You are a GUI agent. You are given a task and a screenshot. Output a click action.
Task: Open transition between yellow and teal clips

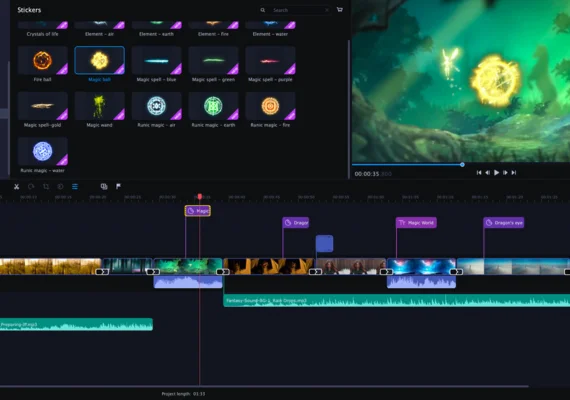coord(102,272)
